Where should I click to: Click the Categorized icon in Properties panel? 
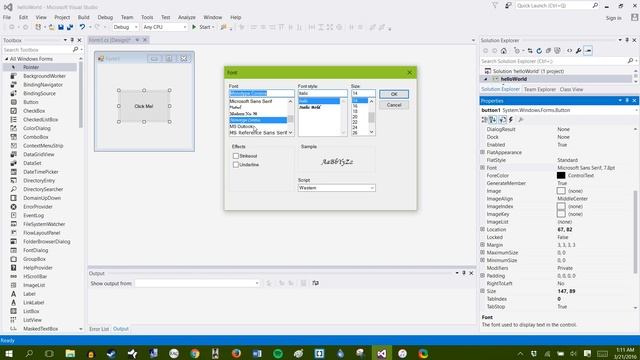484,120
